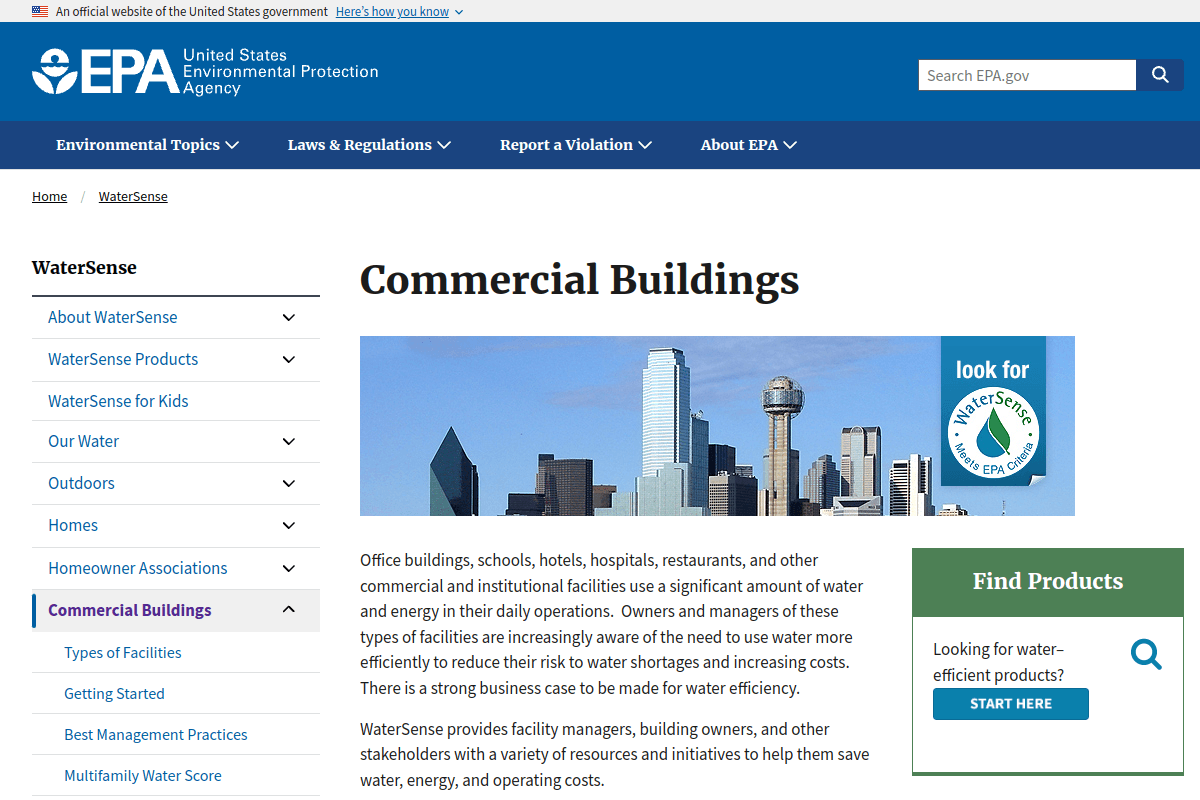Expand WaterSense Products sidebar section

(289, 360)
